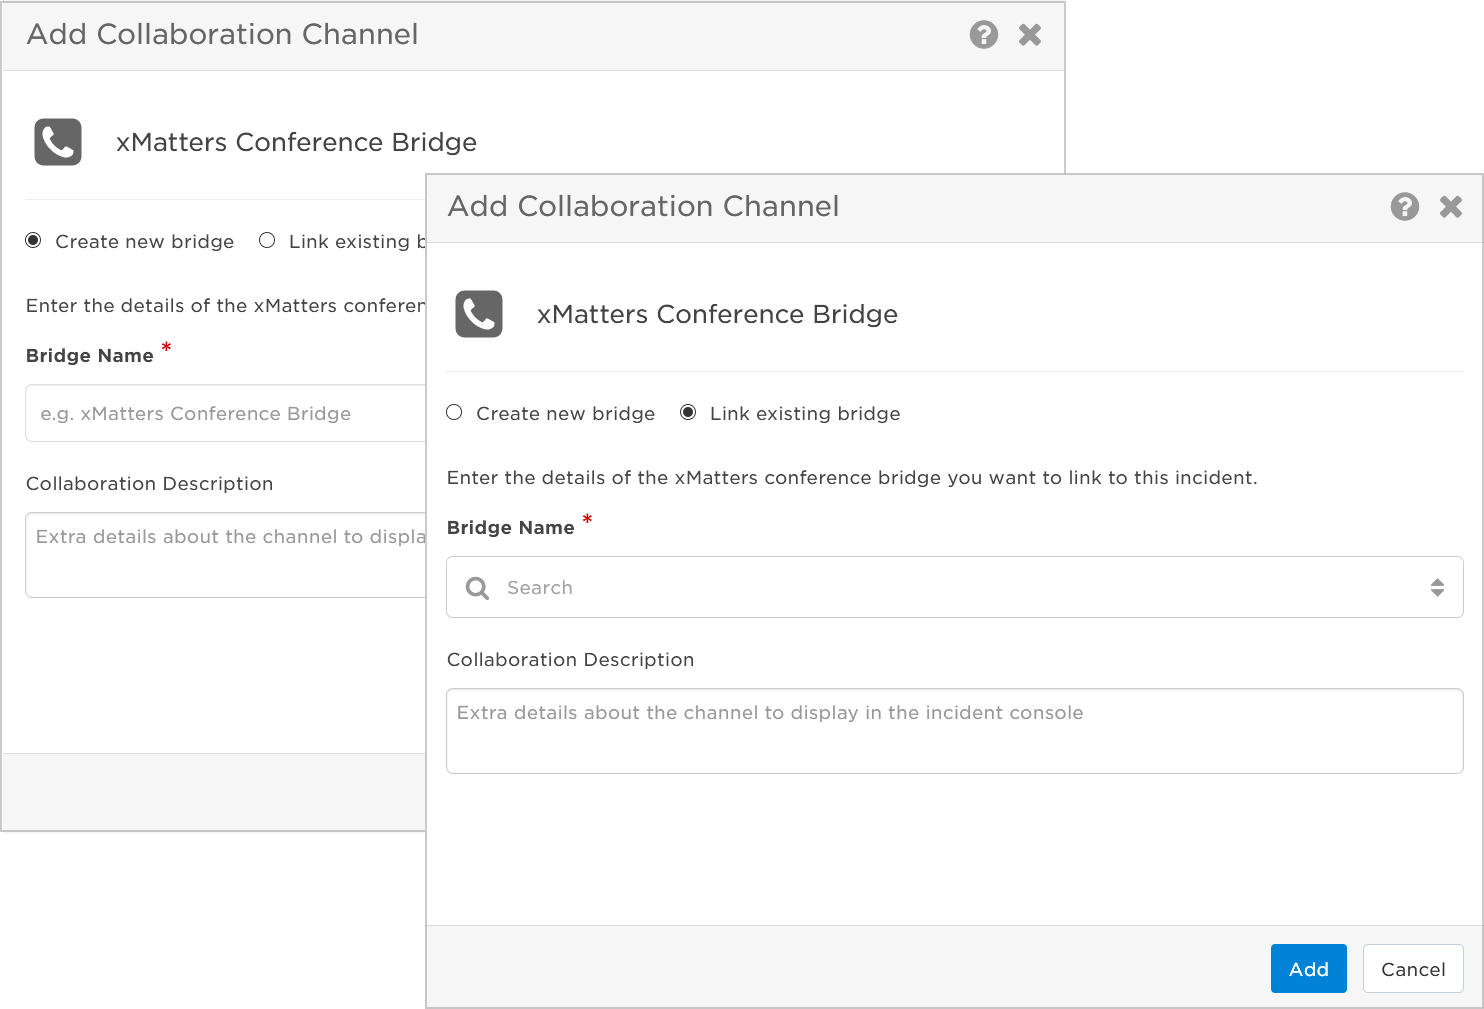
Task: Click back dialog Collaboration Description box
Action: click(226, 555)
